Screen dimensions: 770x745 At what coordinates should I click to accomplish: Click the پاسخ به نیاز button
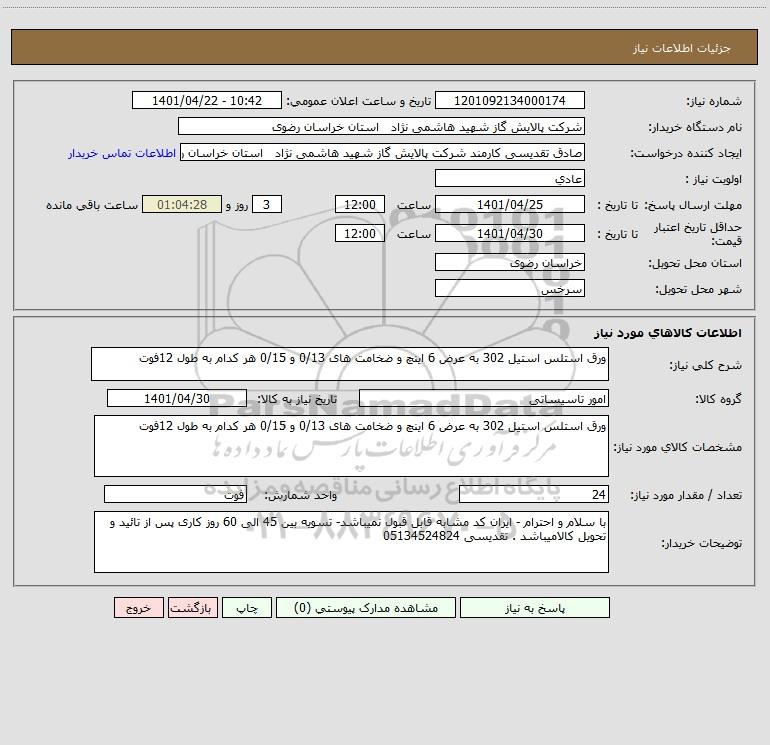pyautogui.click(x=534, y=608)
